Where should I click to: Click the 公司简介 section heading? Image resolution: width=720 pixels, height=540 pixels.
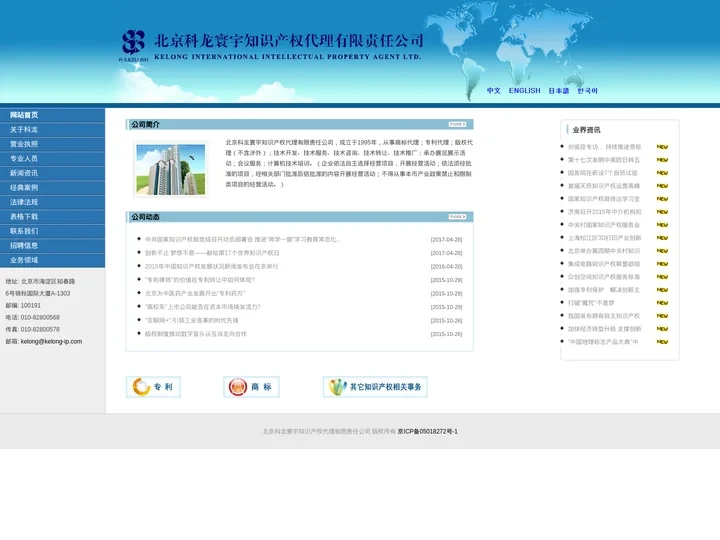(x=146, y=124)
